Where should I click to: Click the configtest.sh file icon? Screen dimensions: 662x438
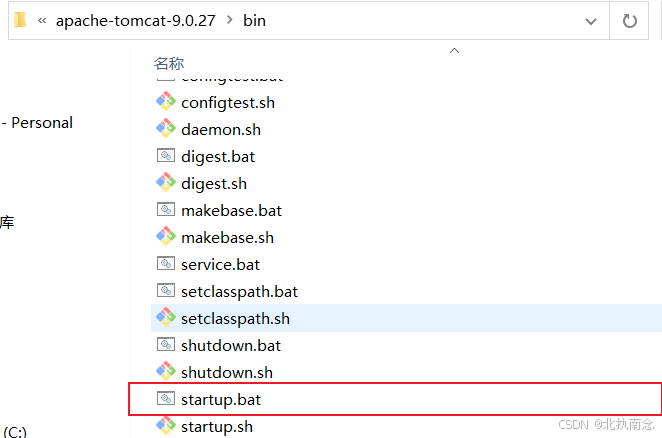pos(166,101)
